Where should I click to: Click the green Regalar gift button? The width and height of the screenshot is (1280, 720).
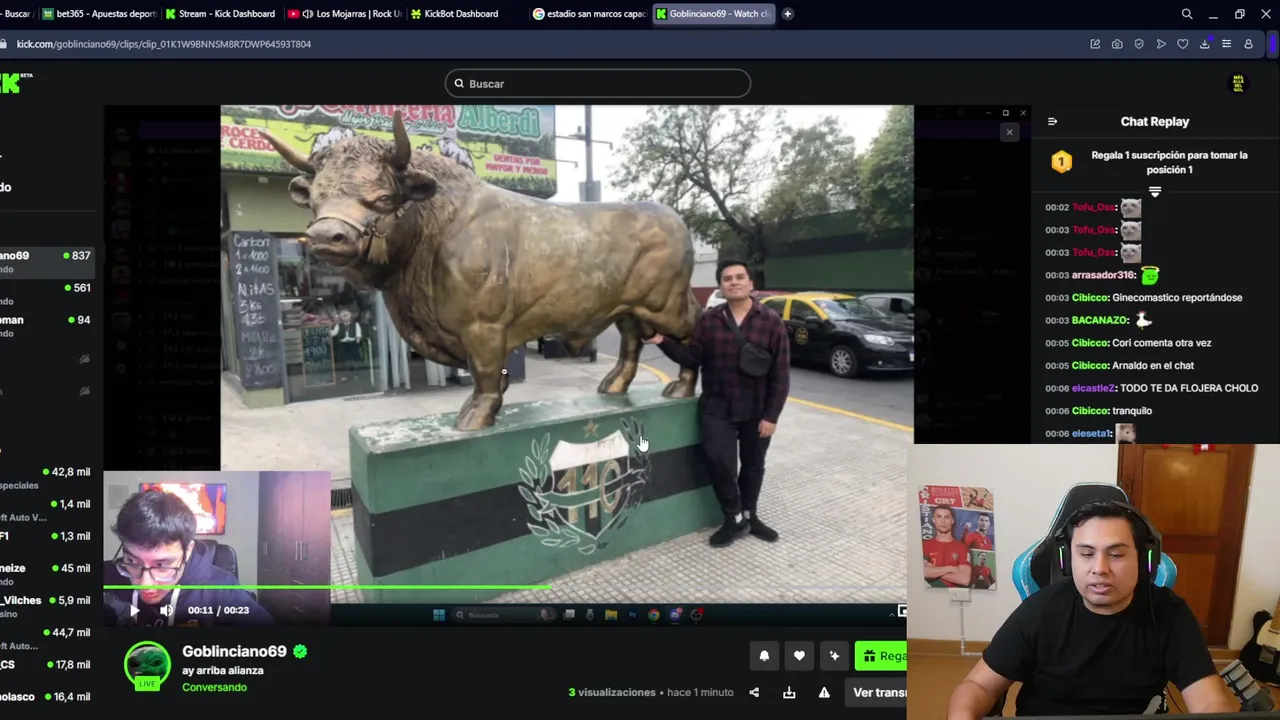[881, 656]
